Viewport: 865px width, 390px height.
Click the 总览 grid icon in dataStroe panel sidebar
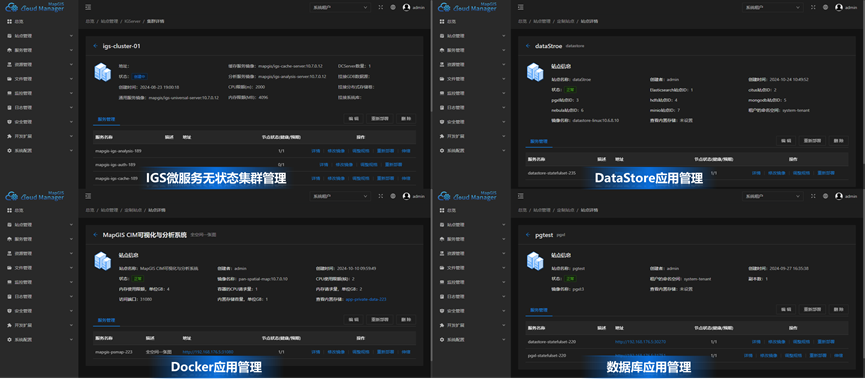pyautogui.click(x=441, y=22)
